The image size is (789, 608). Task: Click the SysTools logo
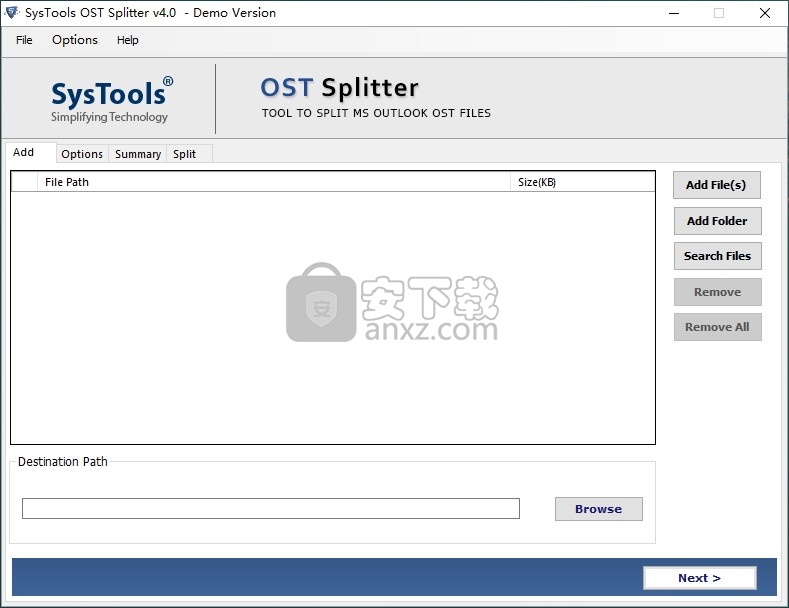point(112,100)
